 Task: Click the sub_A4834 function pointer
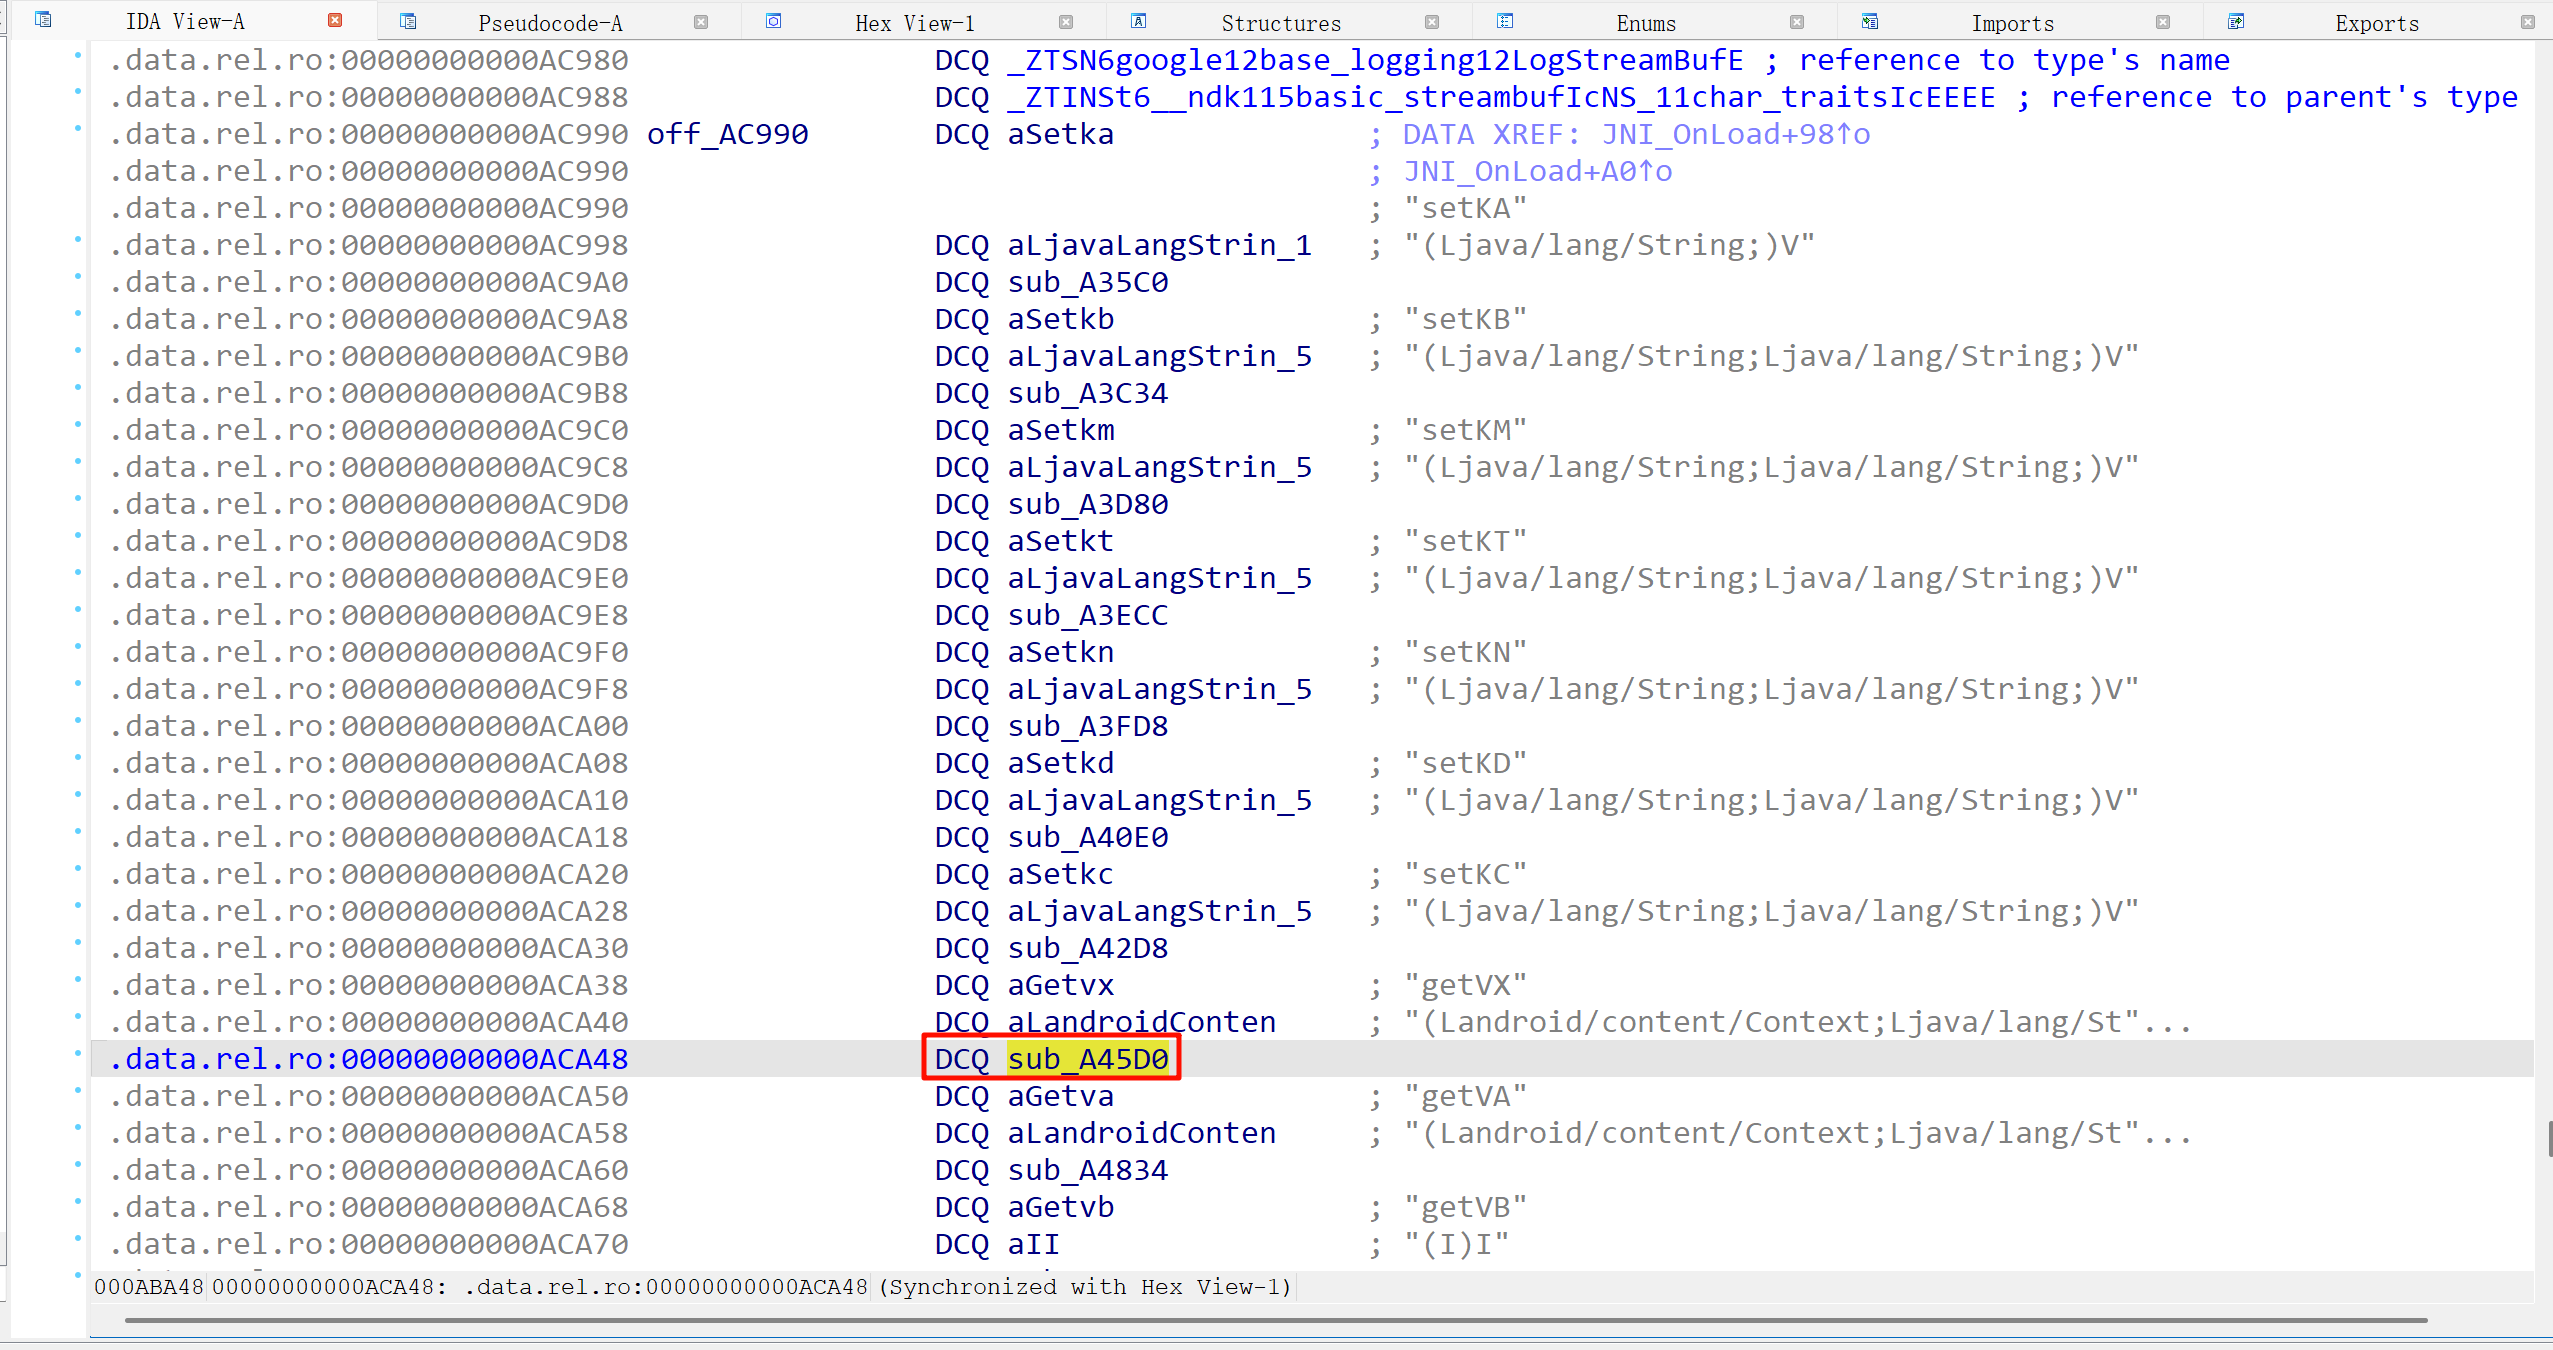pyautogui.click(x=1087, y=1170)
